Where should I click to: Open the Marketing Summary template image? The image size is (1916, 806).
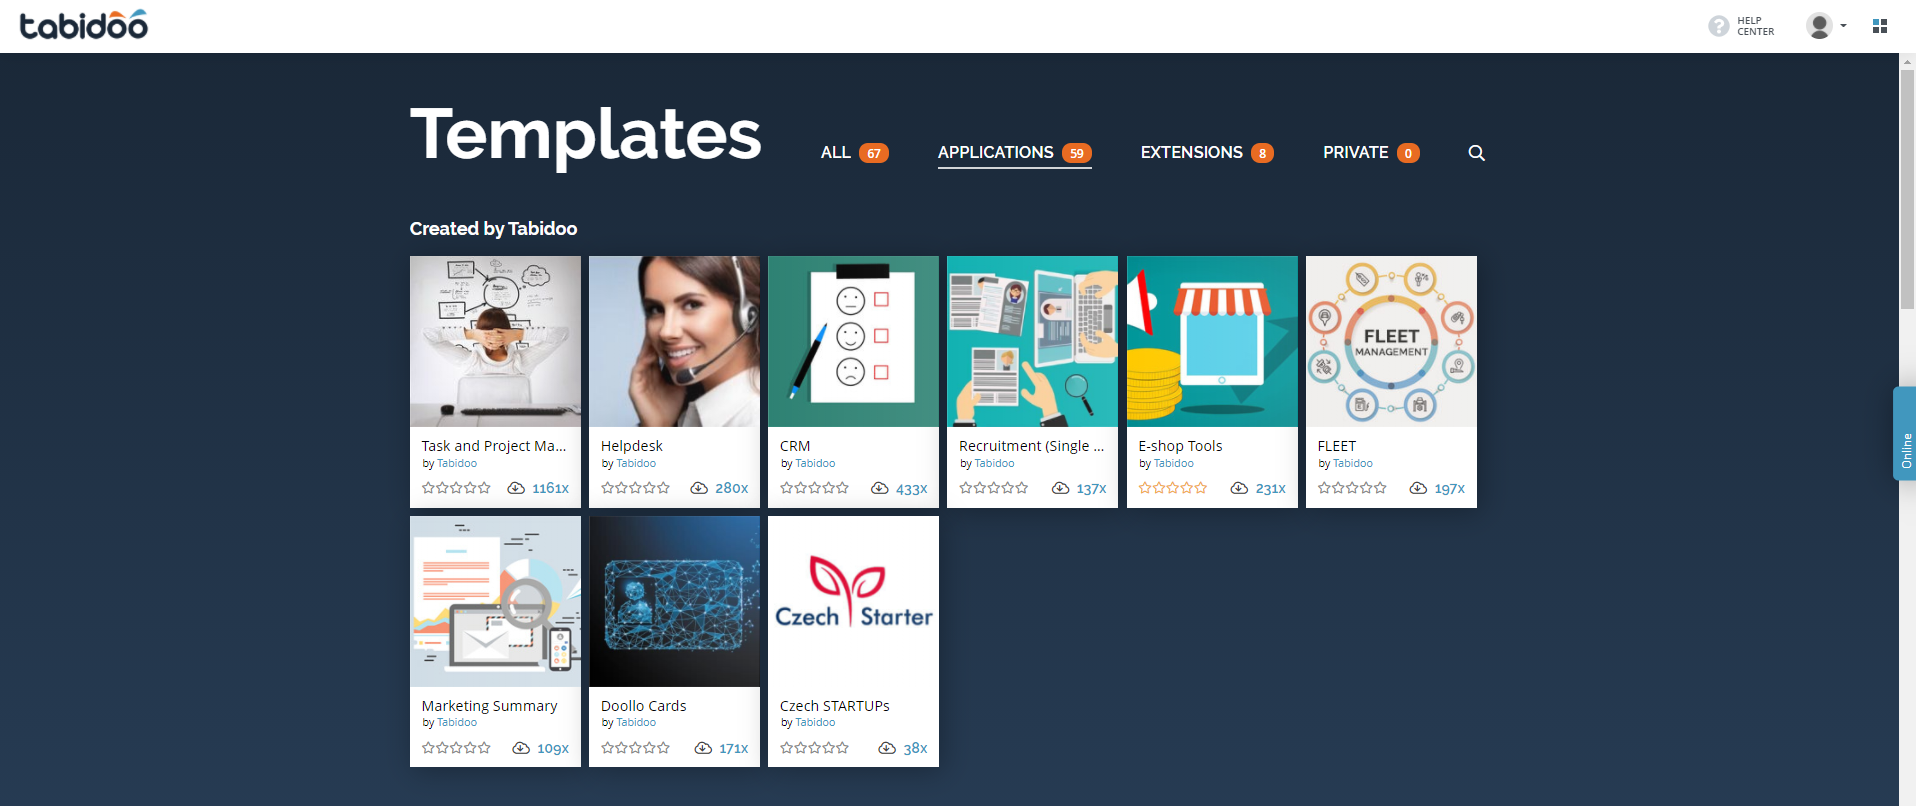[x=495, y=601]
